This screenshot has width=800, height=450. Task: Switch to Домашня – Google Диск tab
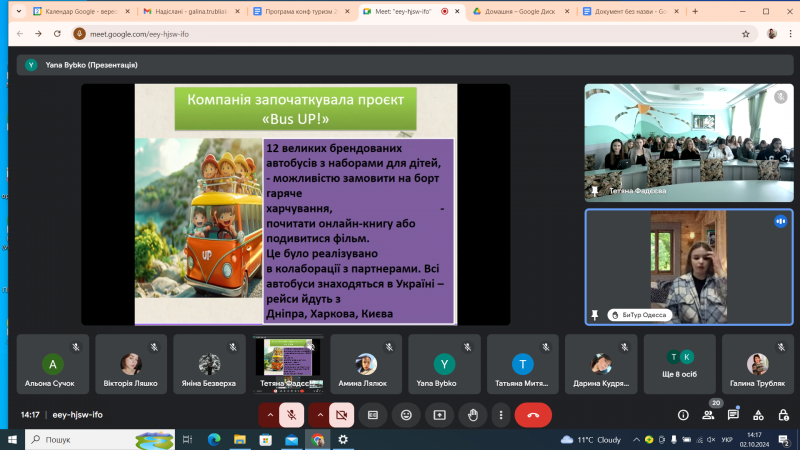(520, 11)
